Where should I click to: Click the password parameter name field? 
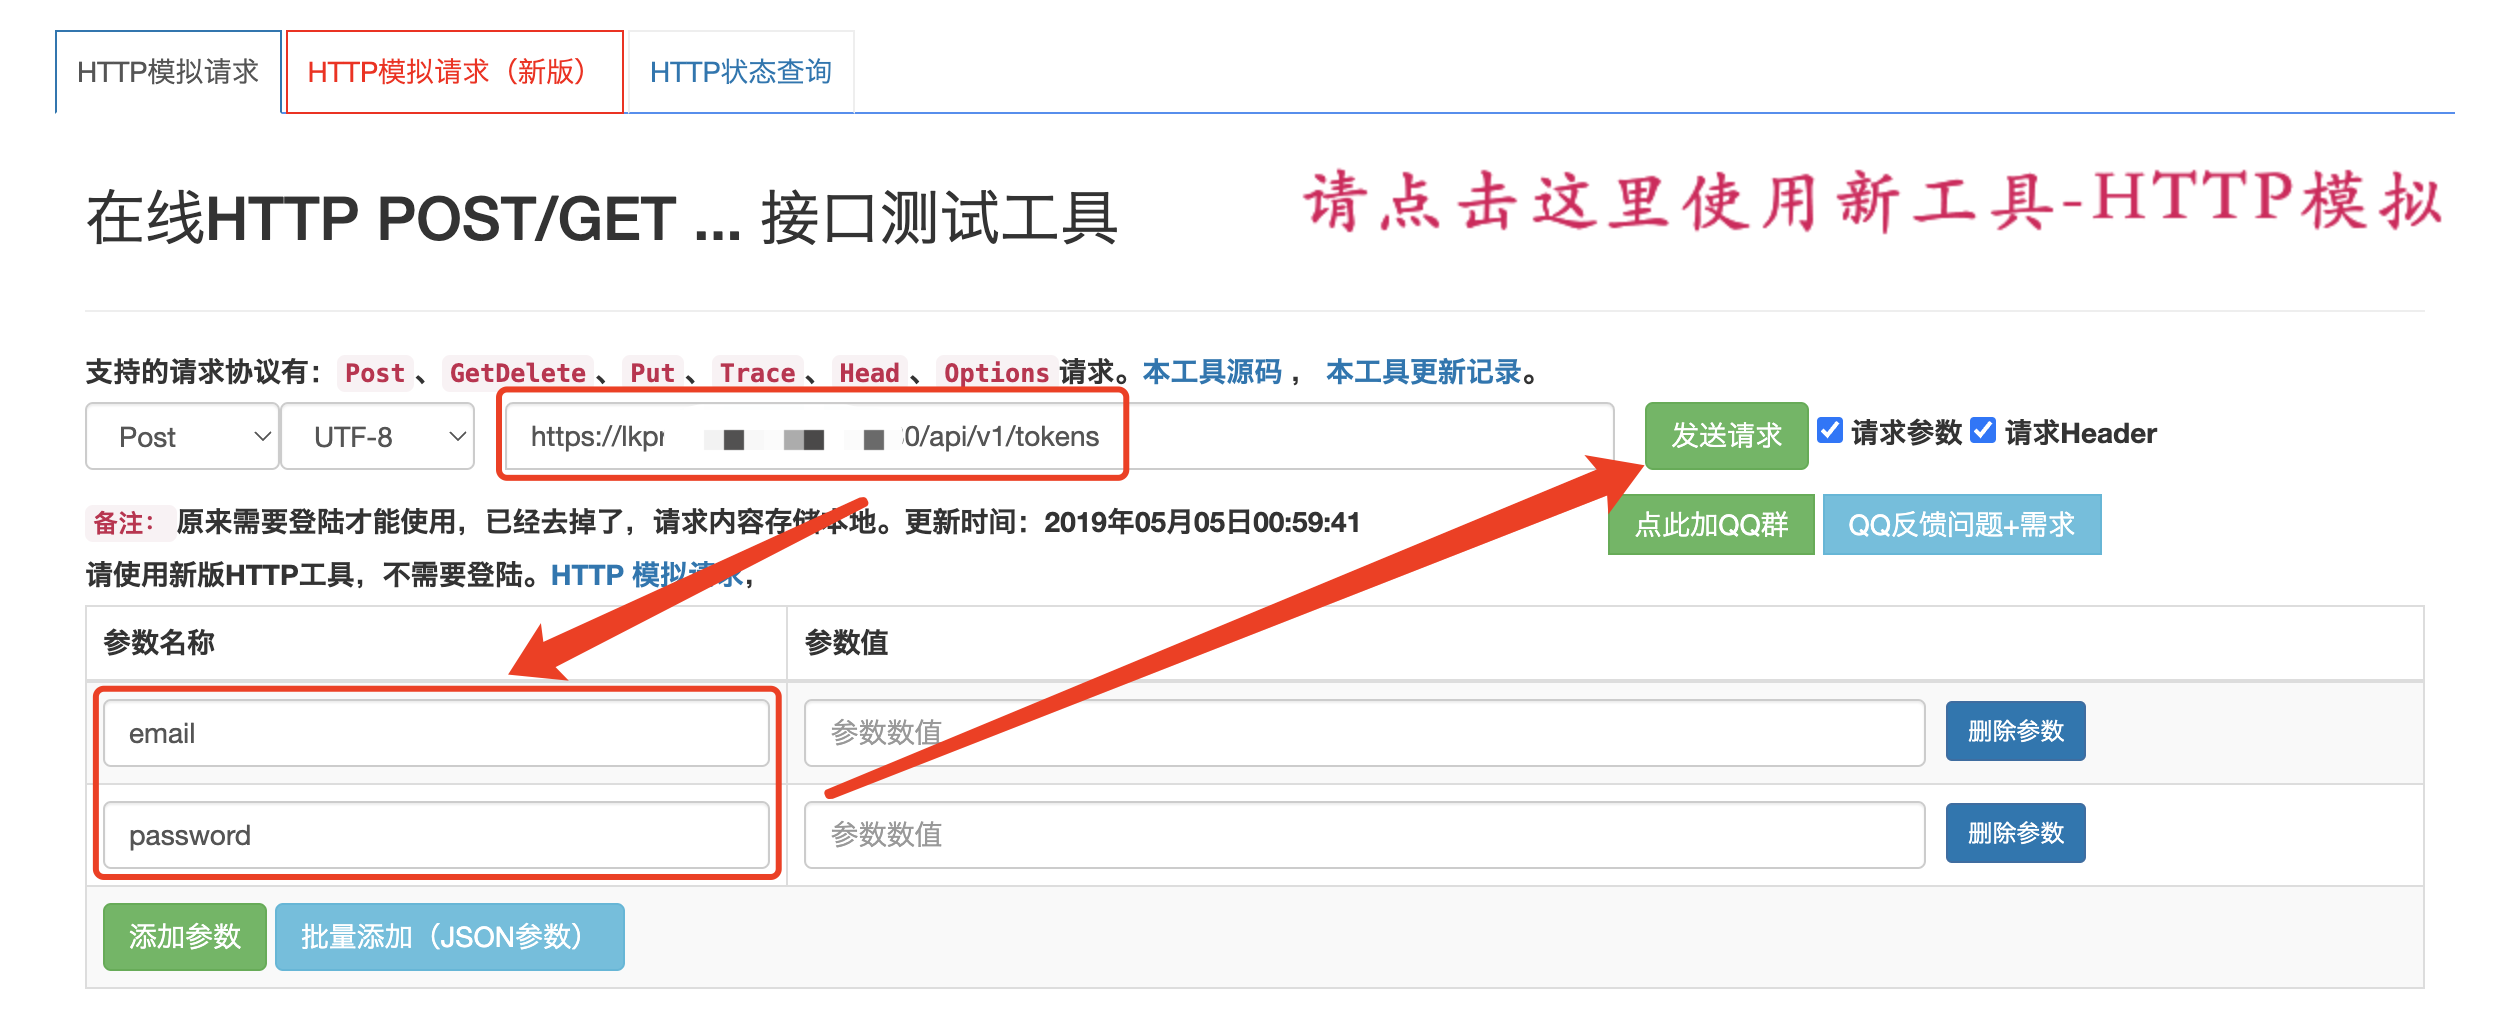(x=436, y=835)
